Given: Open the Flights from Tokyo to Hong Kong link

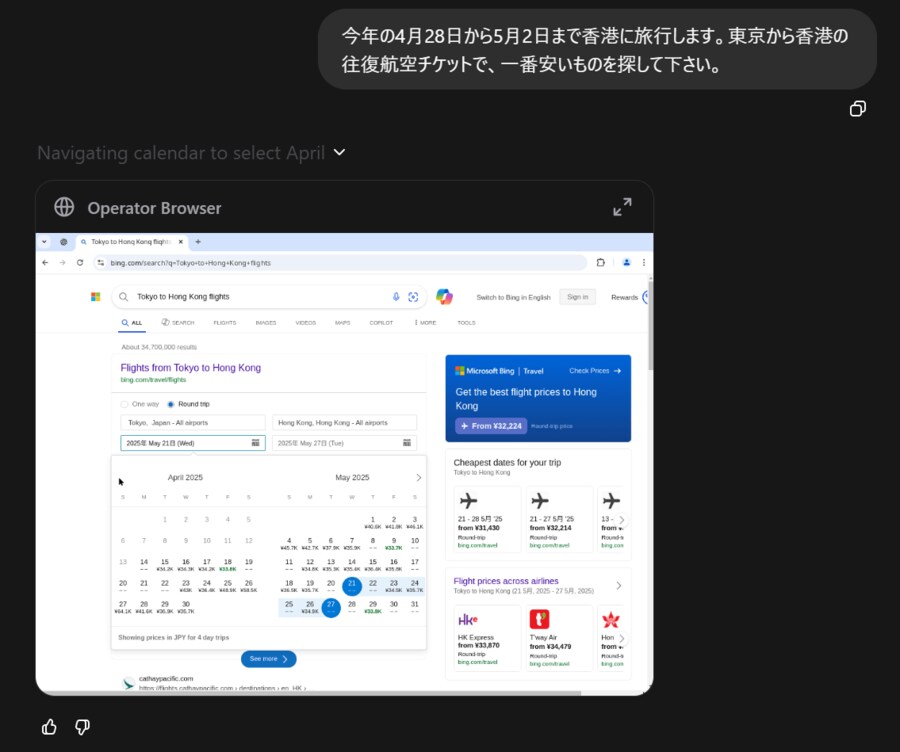Looking at the screenshot, I should tap(190, 368).
